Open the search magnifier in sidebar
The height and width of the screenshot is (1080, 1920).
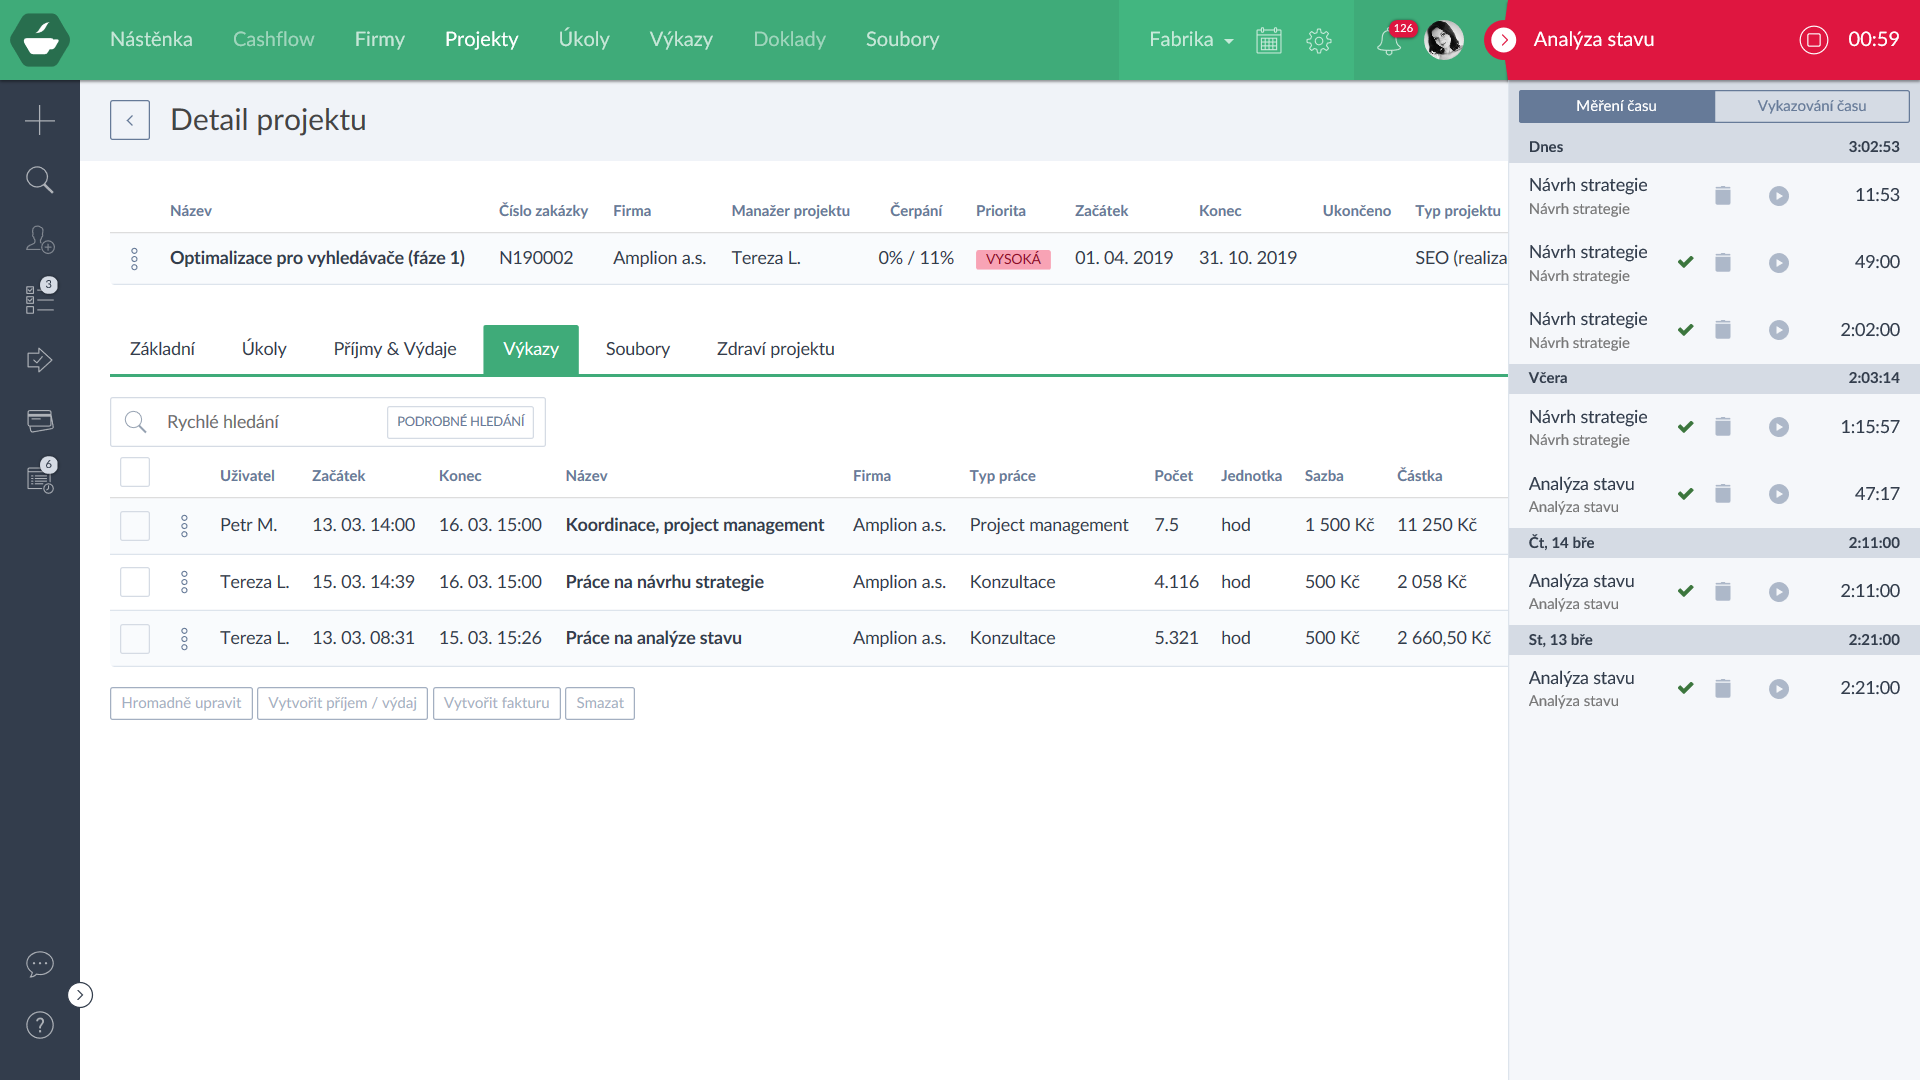40,180
